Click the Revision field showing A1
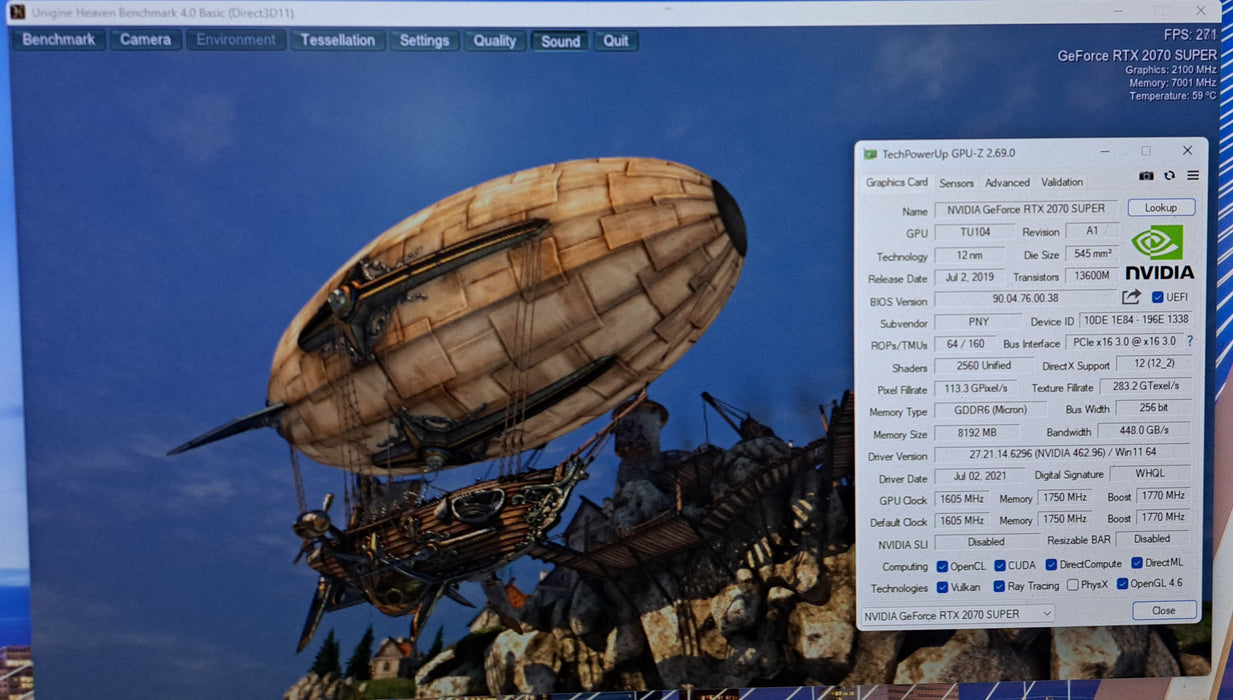 pos(1092,231)
